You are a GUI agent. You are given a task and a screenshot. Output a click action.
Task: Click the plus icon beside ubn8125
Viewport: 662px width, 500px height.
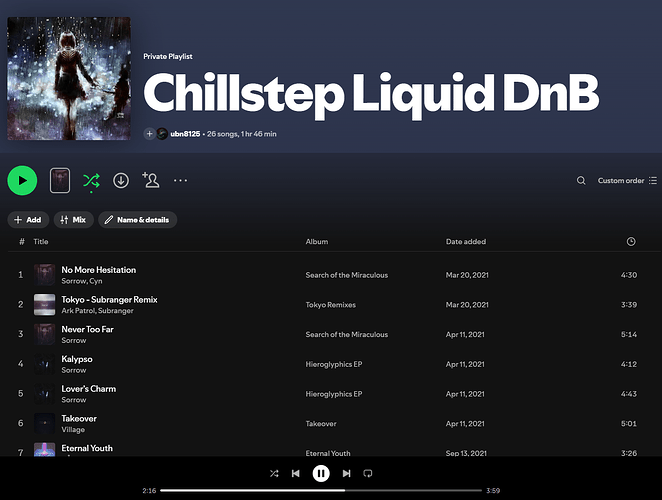coord(149,134)
